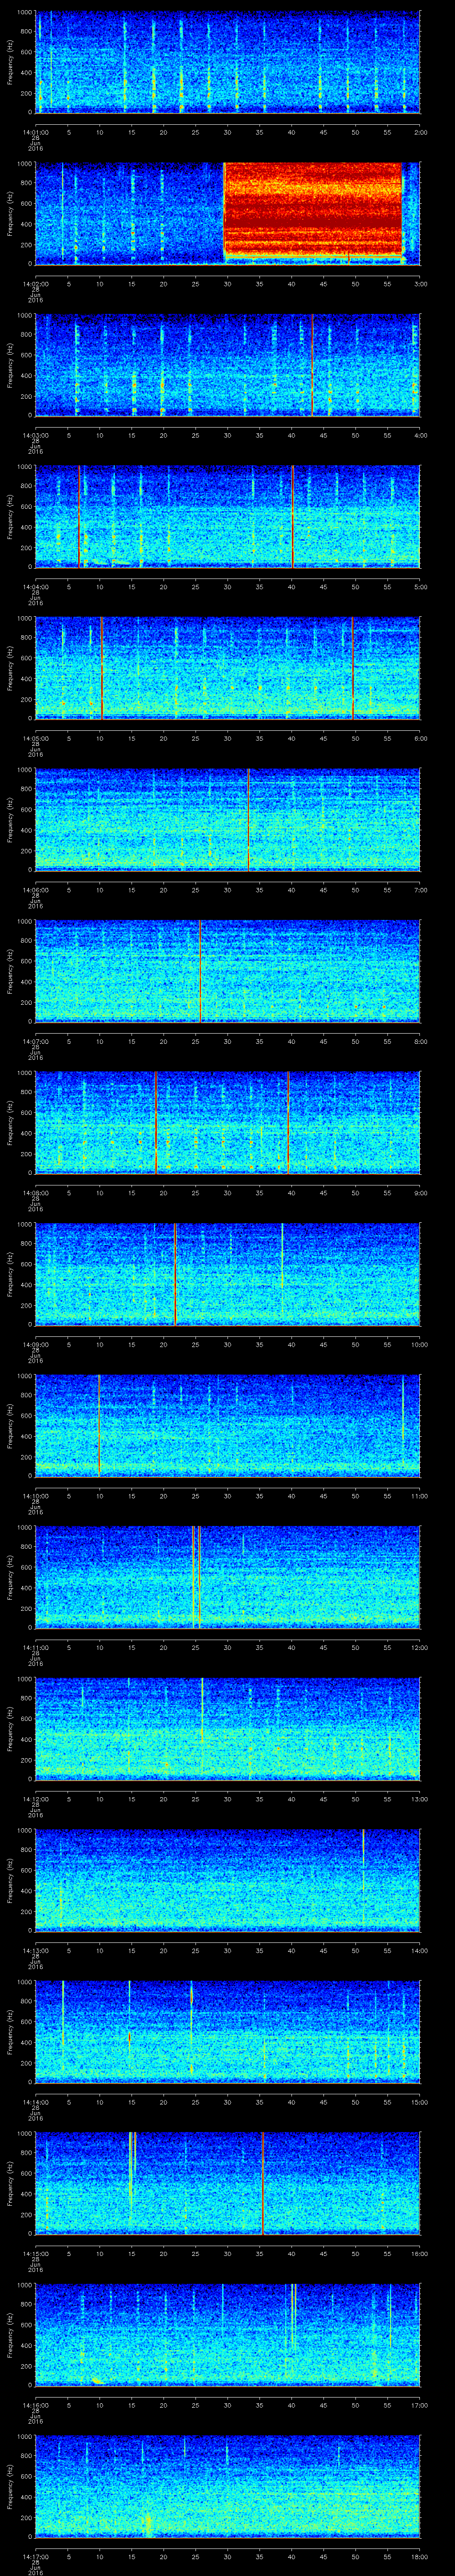Screen dimensions: 455x2576
Task: Open the 14:01:00 spectrogram panel
Action: [x=227, y=62]
